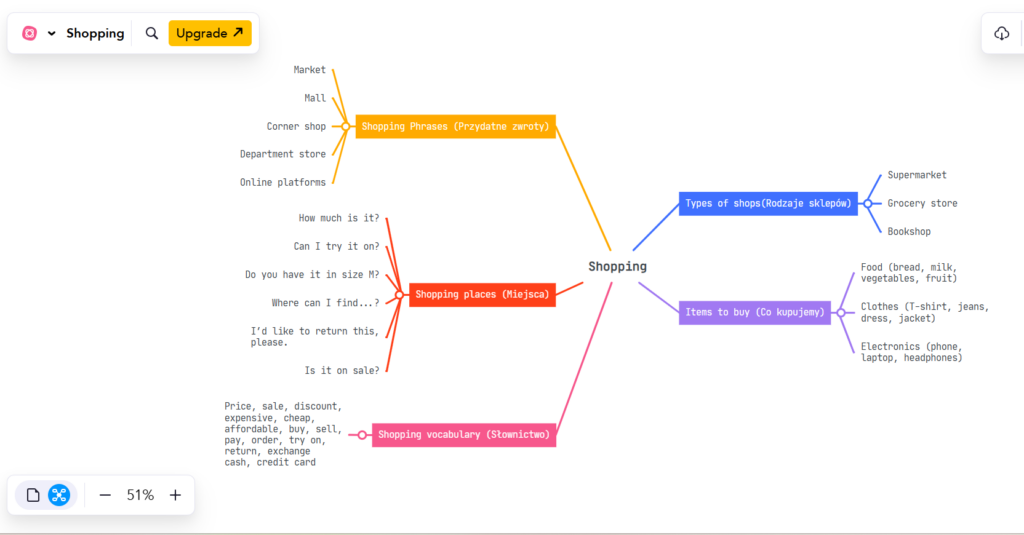Collapse the Shopping vocabulary branch circle

362,435
